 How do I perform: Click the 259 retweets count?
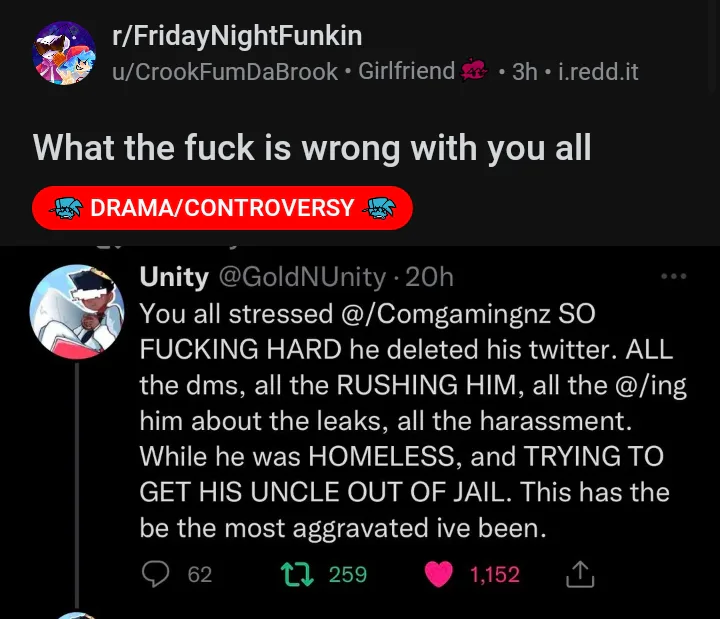(348, 574)
